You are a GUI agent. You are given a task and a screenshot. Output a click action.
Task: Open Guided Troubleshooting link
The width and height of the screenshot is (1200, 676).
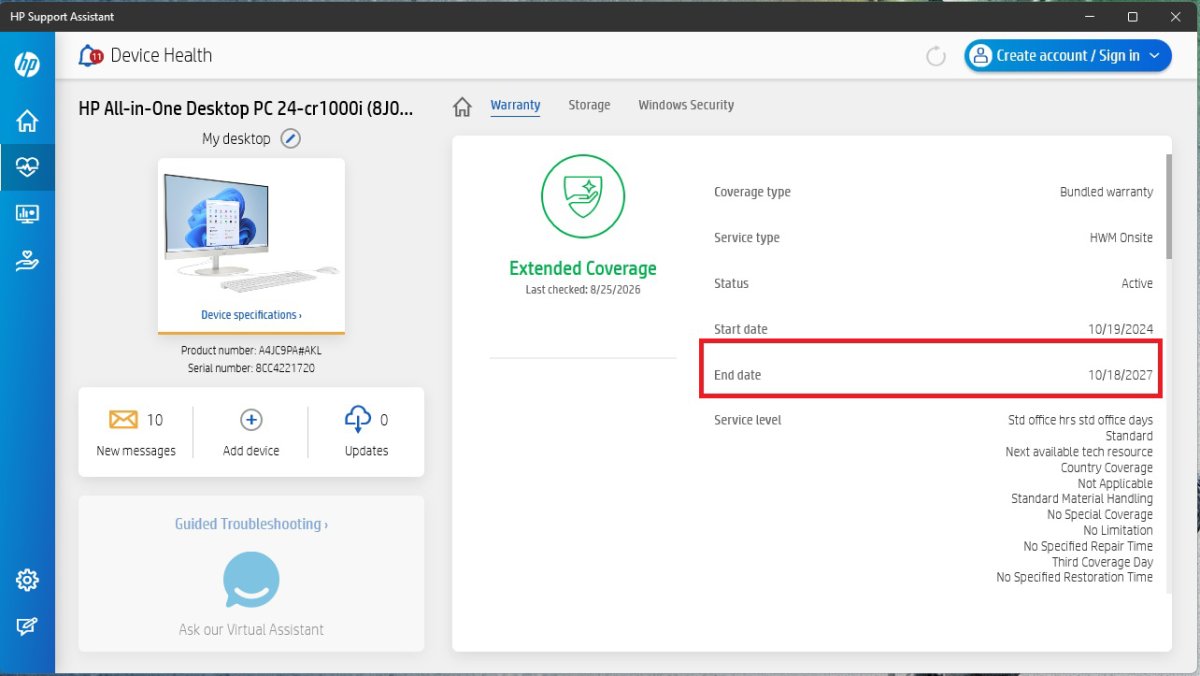(x=251, y=524)
